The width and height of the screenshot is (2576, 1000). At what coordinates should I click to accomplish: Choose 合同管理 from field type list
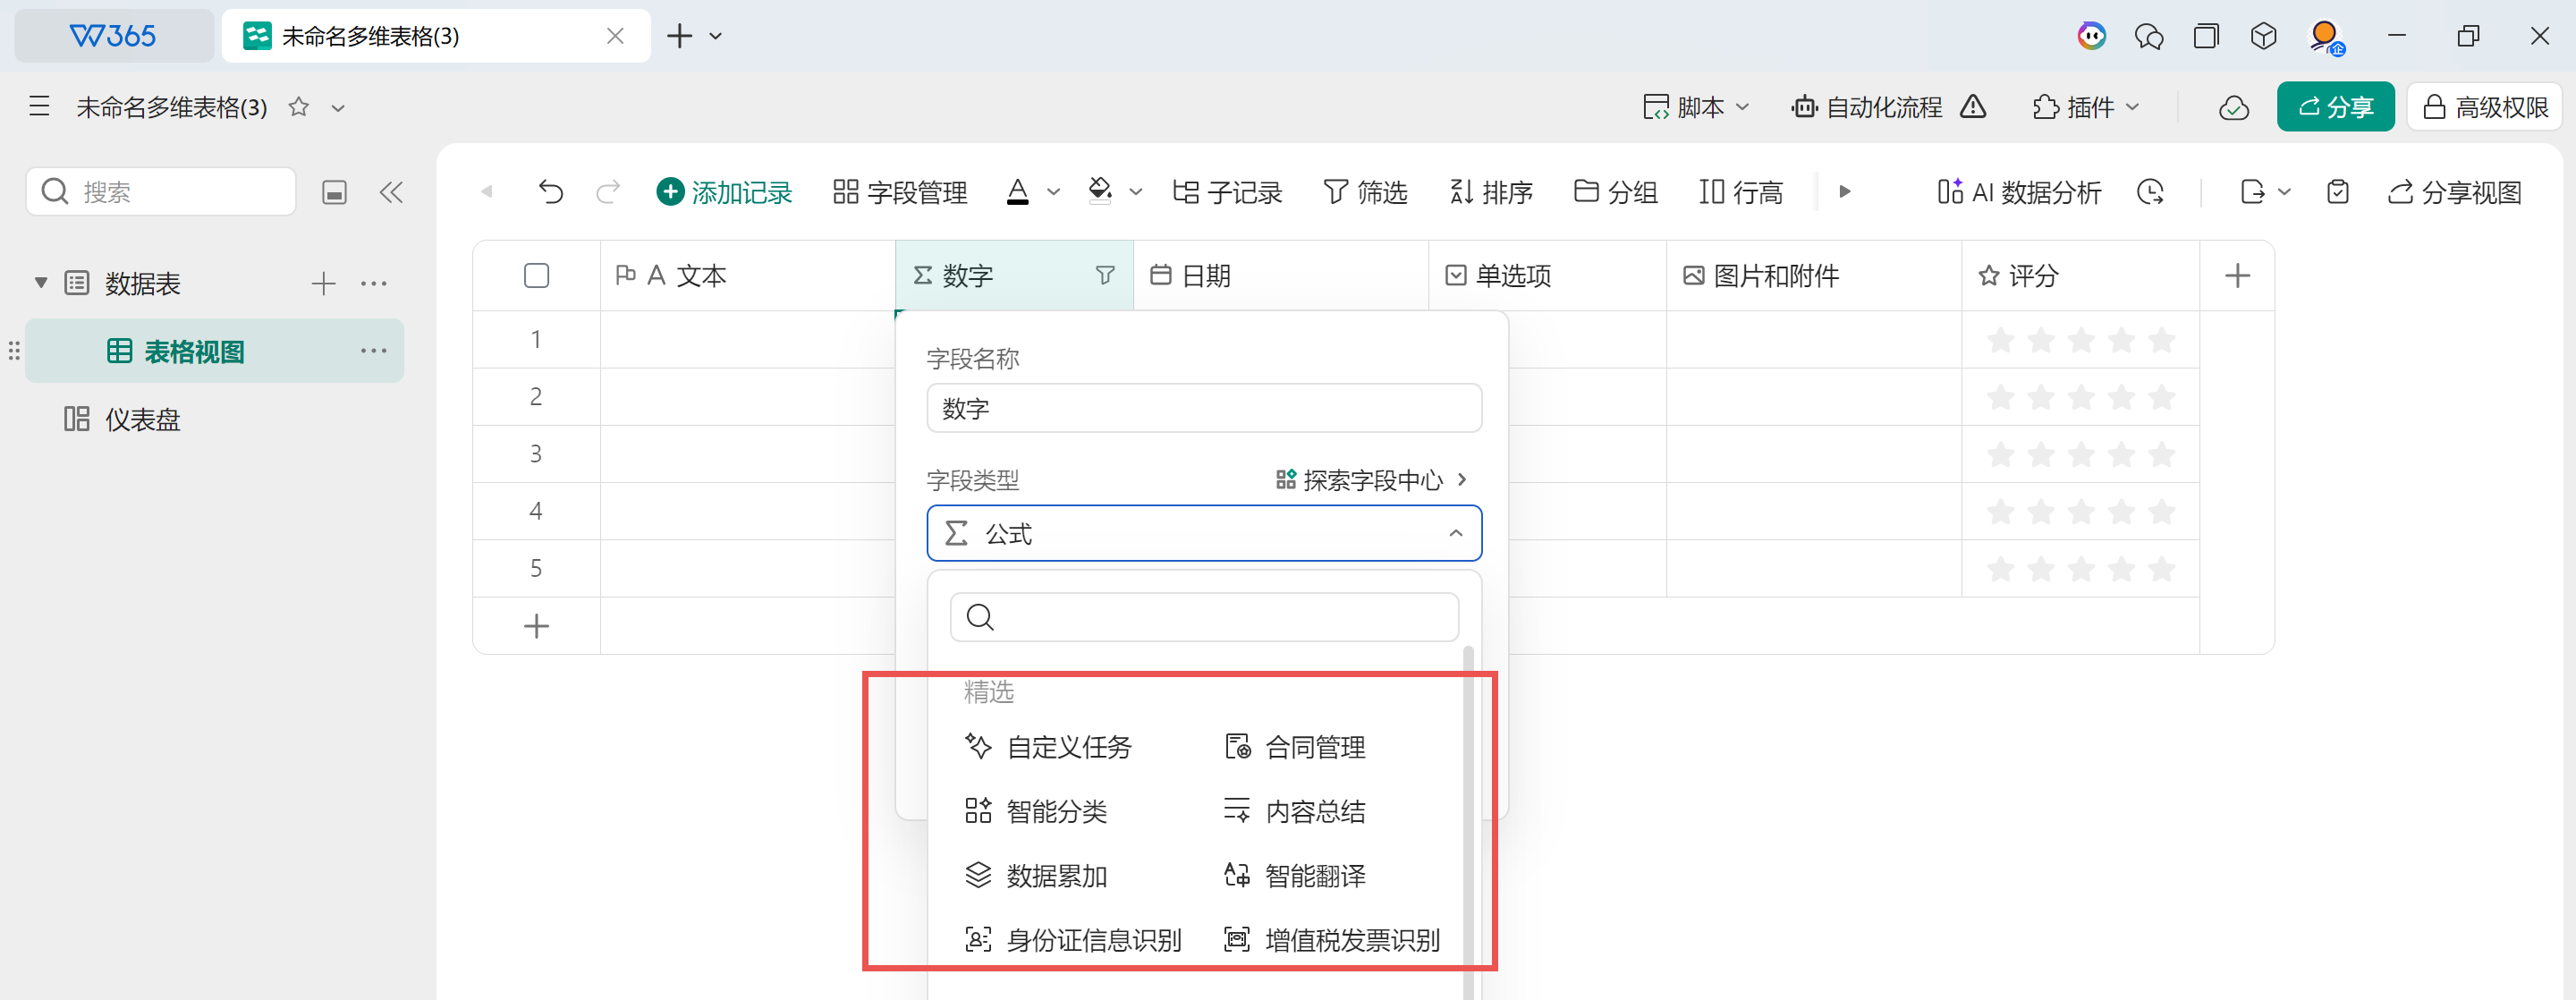pos(1314,747)
